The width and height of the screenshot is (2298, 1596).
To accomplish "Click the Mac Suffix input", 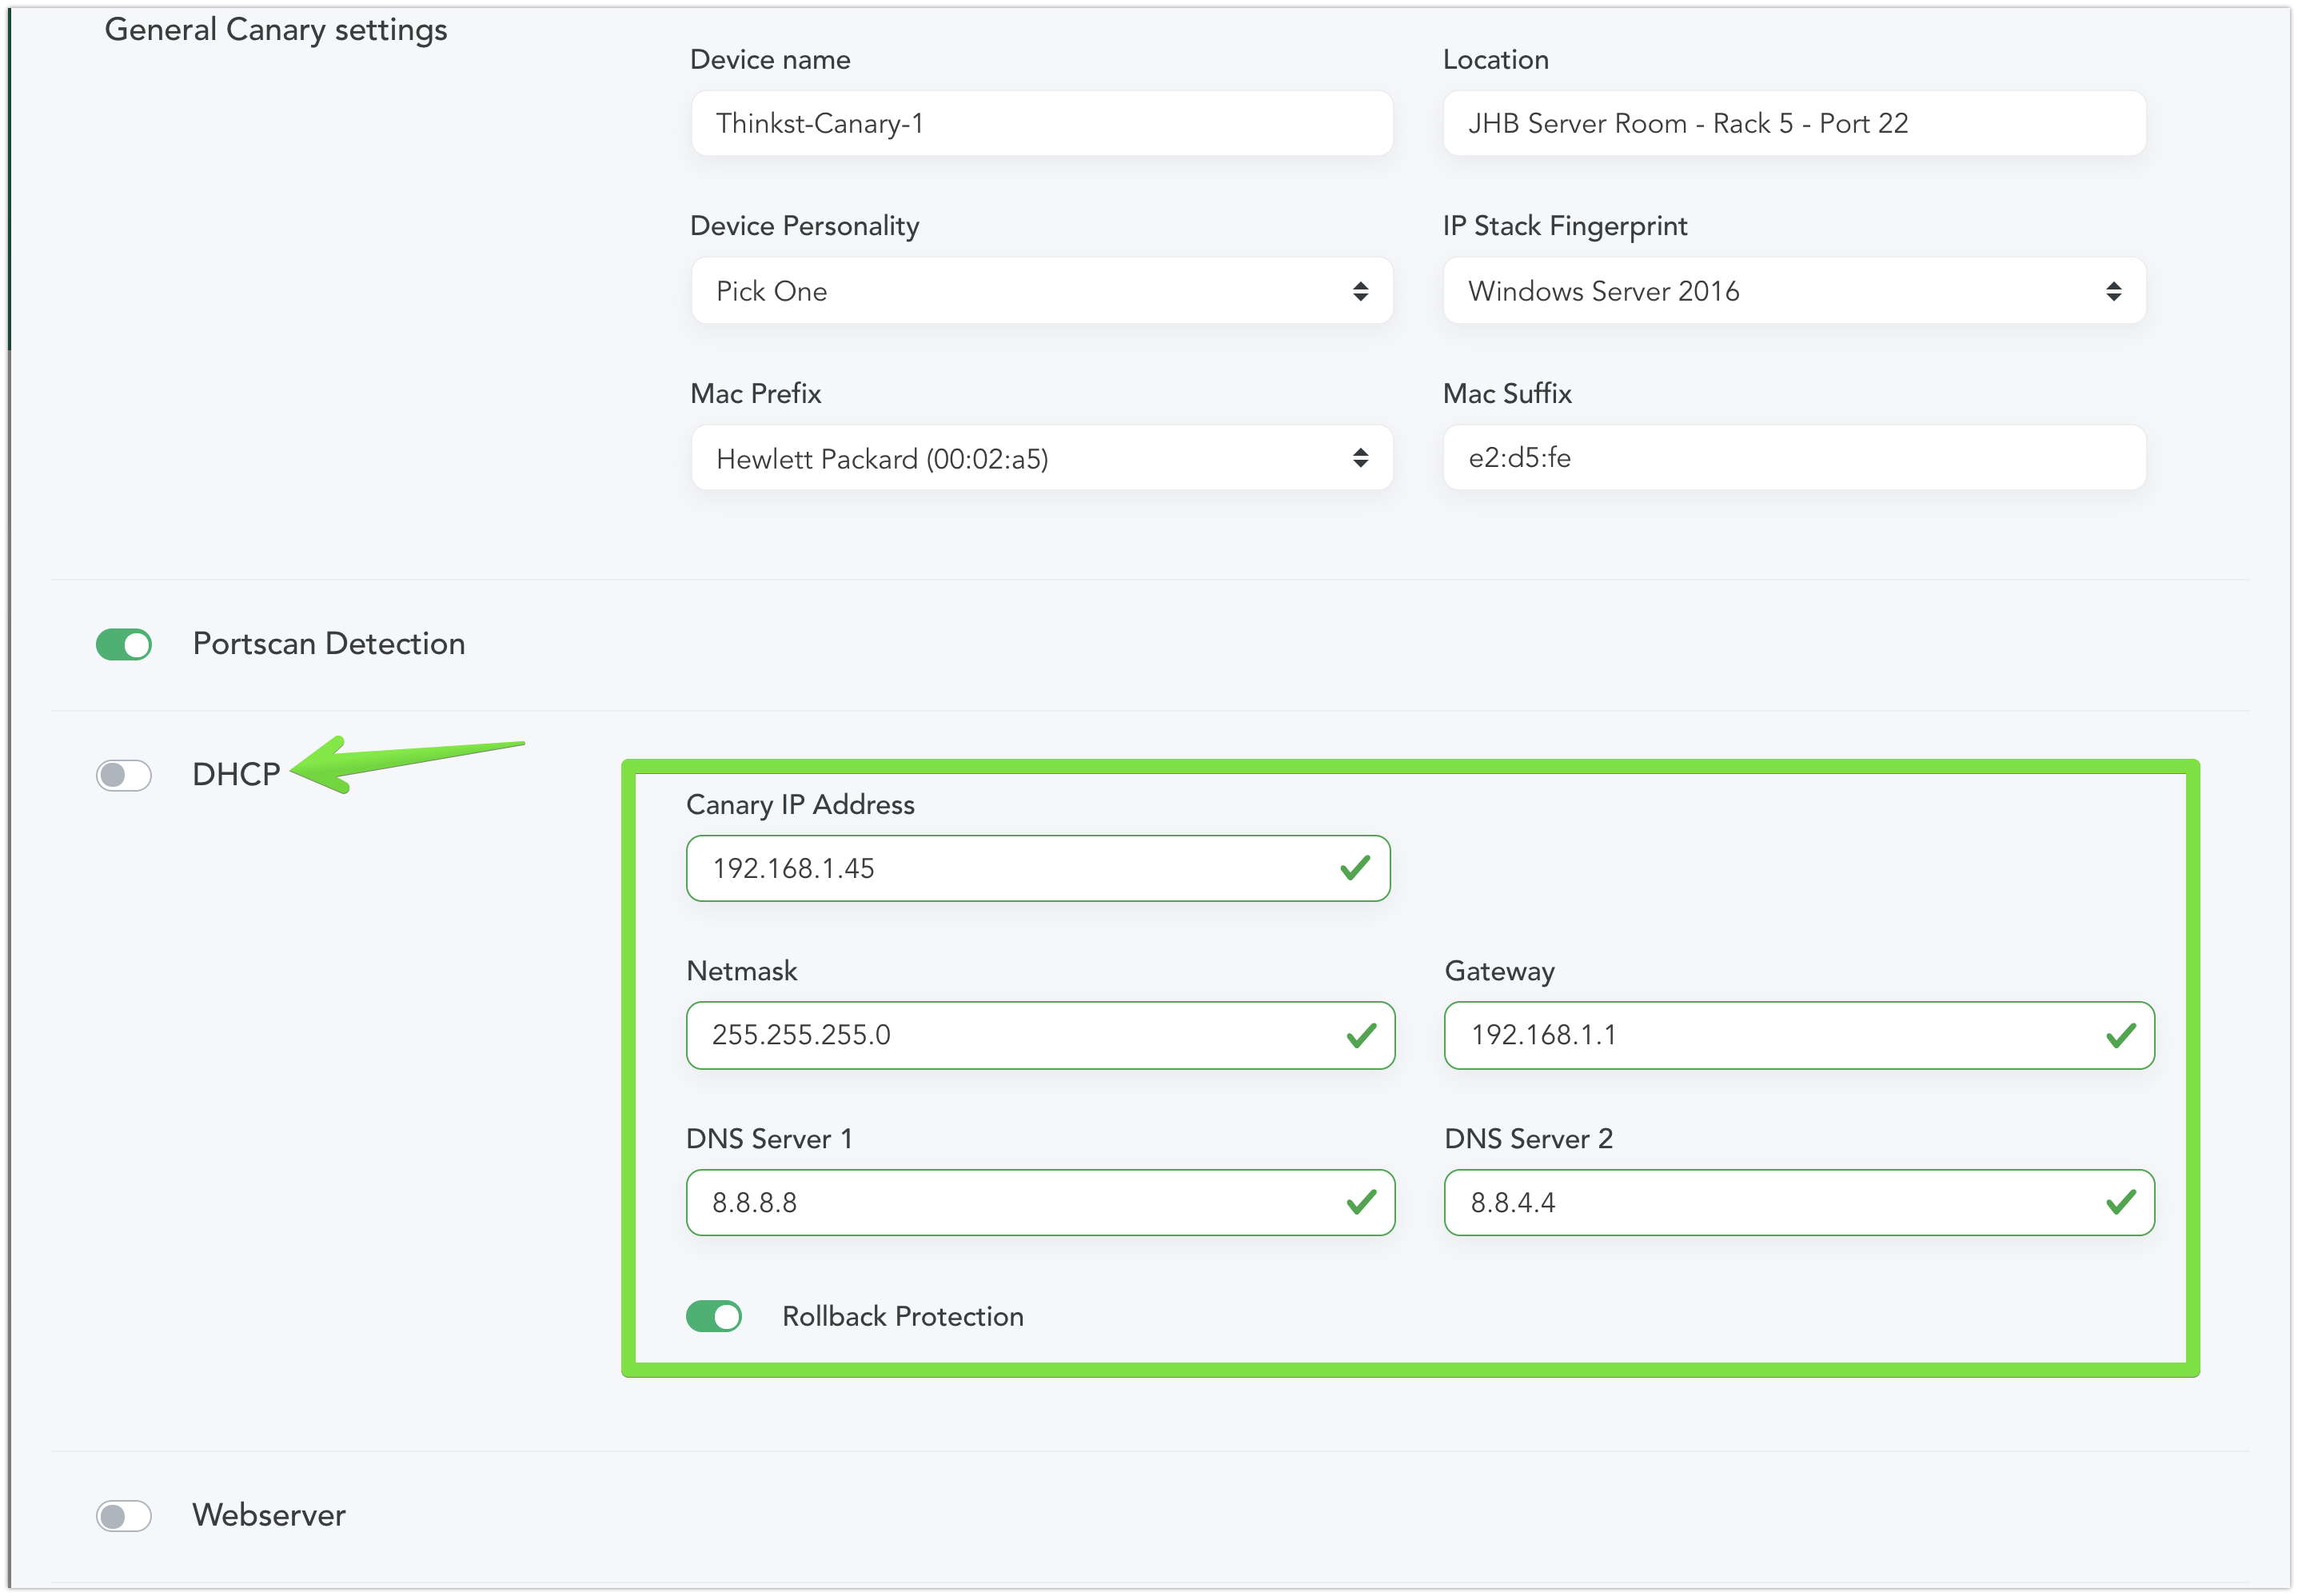I will [x=1793, y=458].
